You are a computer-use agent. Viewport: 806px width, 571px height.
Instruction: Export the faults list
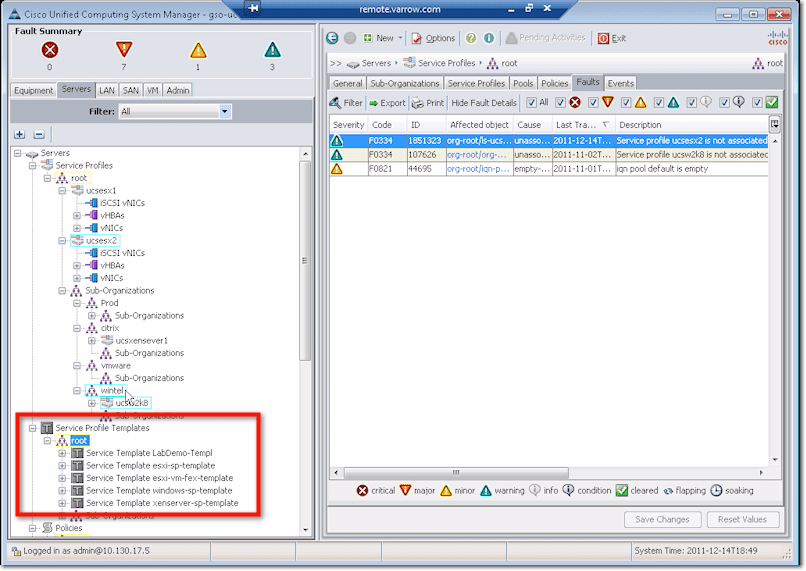pyautogui.click(x=388, y=103)
